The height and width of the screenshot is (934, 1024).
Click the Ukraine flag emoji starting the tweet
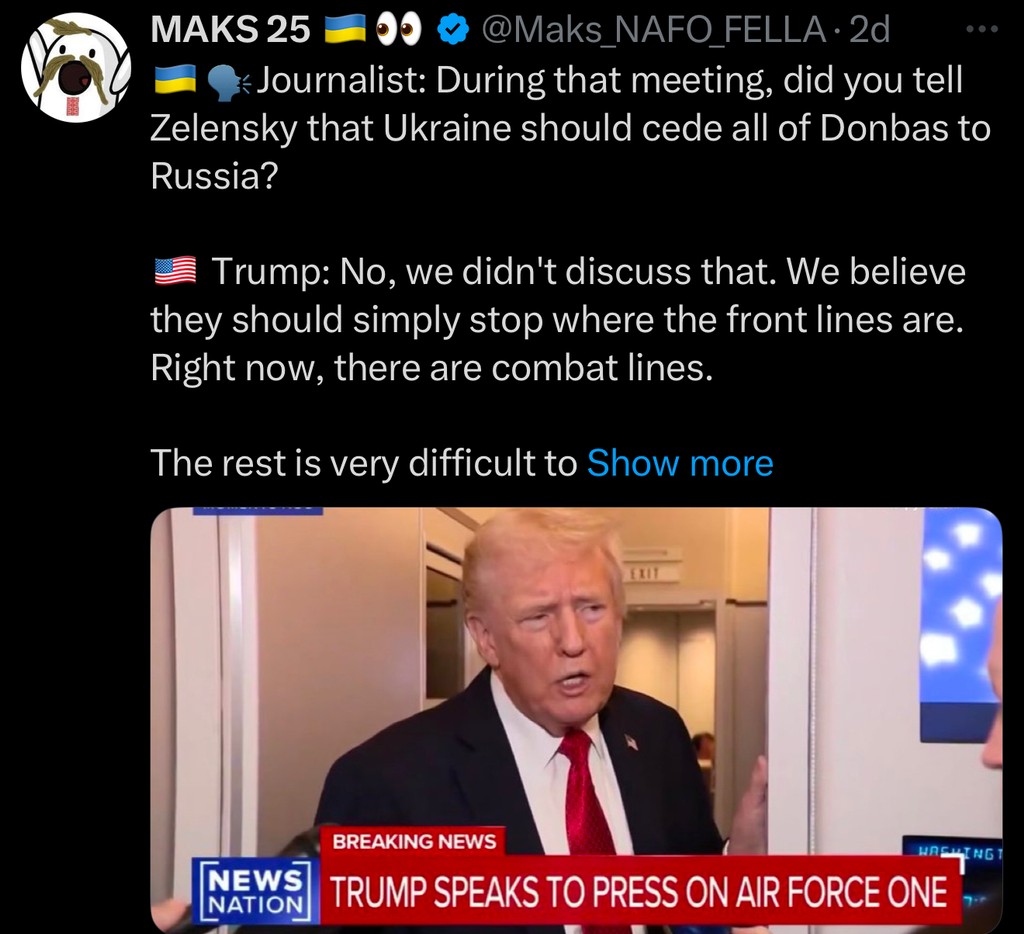coord(175,80)
